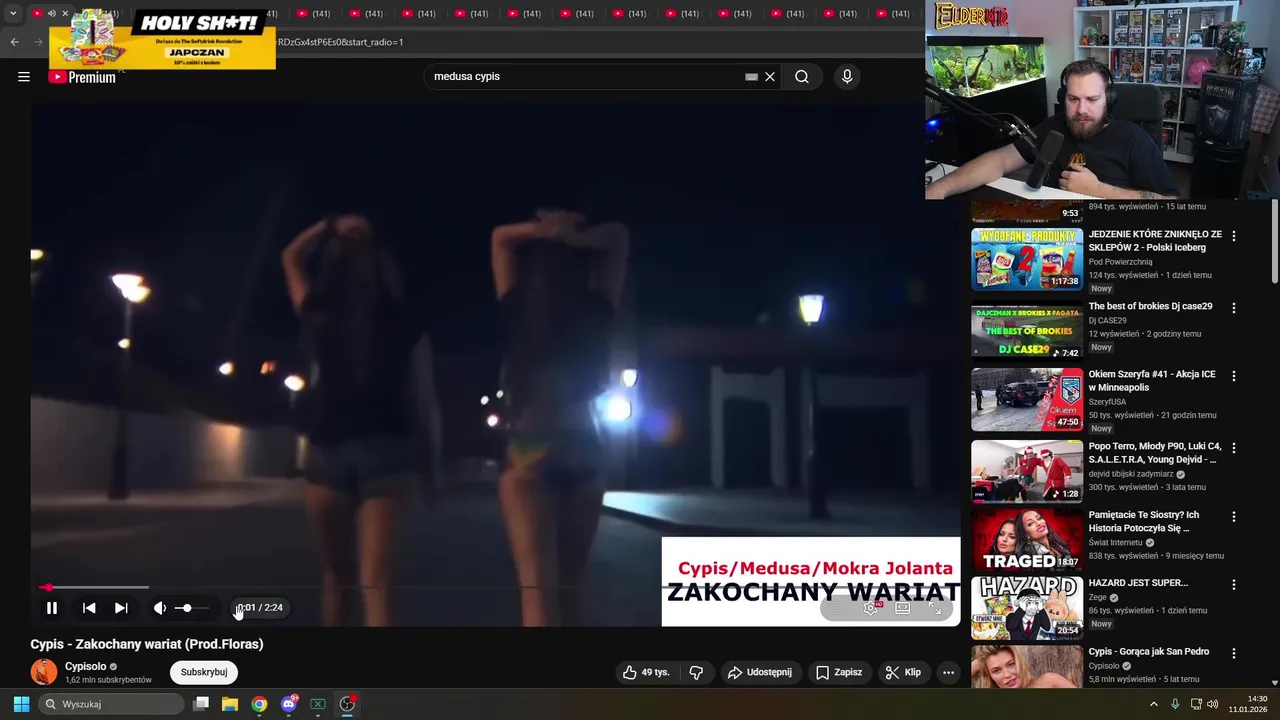Go to the previous video
The image size is (1280, 720).
(x=89, y=608)
